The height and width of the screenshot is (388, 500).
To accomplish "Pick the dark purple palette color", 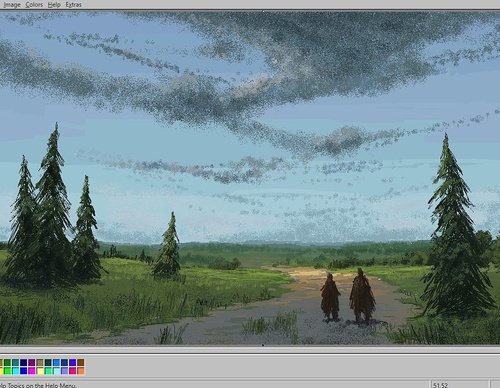I will point(32,362).
